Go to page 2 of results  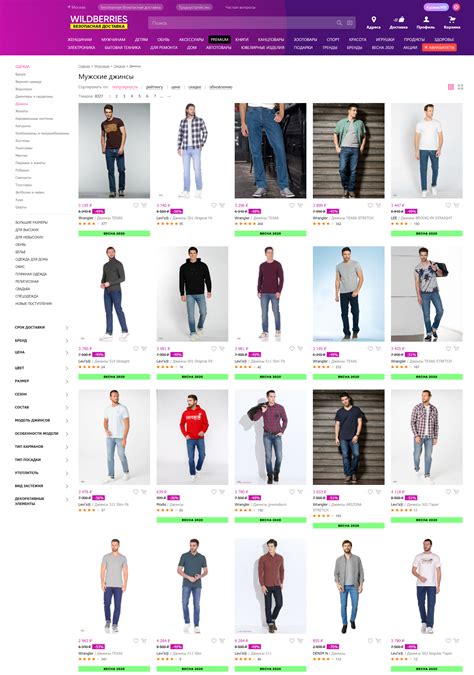116,96
